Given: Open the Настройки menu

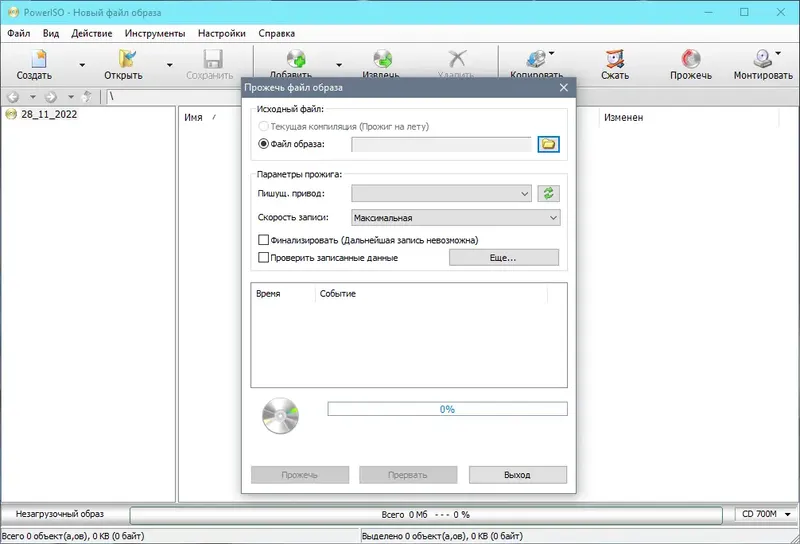Looking at the screenshot, I should click(x=221, y=34).
